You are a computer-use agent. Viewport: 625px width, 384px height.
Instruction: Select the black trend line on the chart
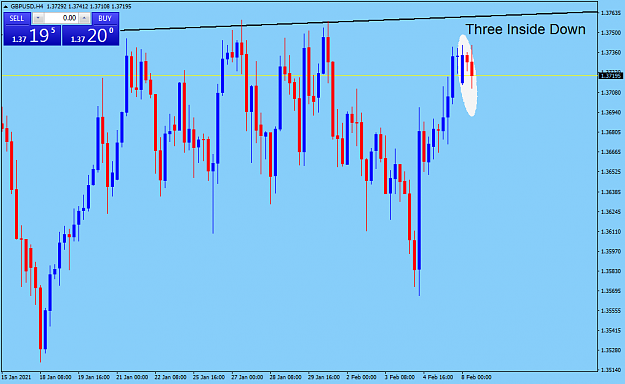tap(359, 21)
